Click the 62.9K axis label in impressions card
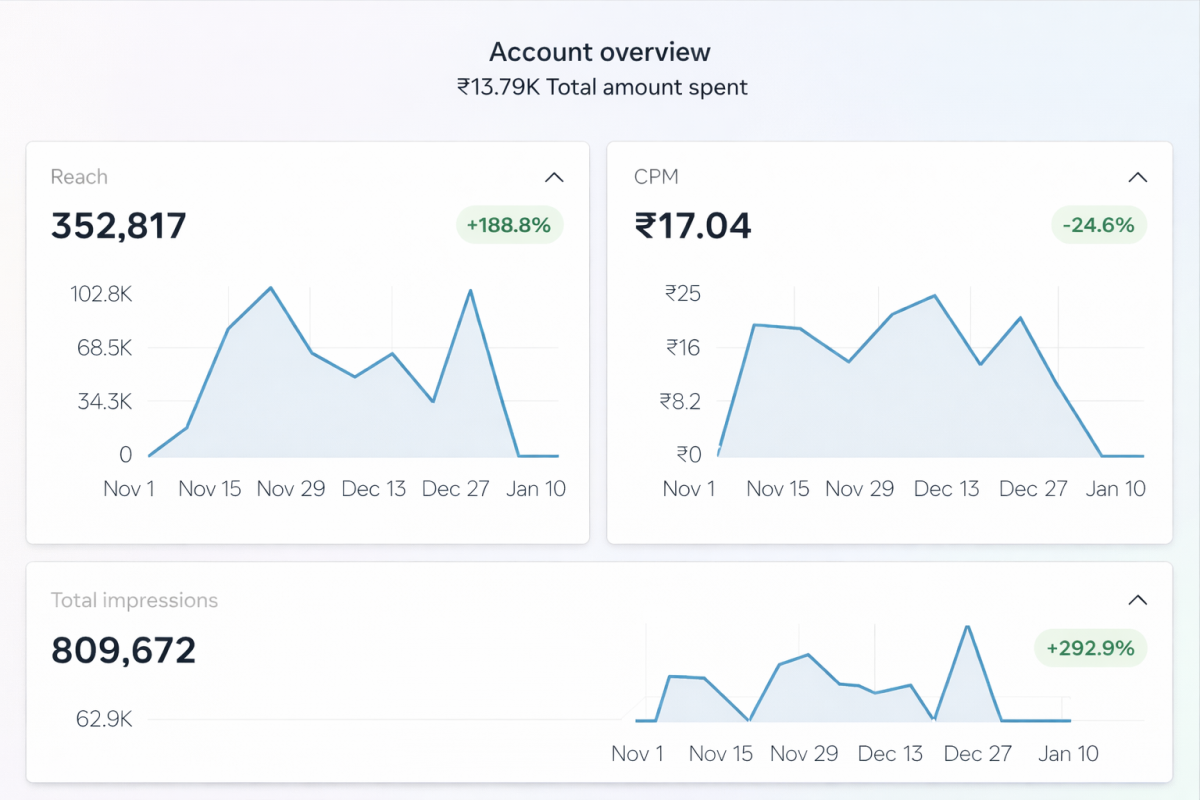The width and height of the screenshot is (1200, 800). [x=104, y=719]
